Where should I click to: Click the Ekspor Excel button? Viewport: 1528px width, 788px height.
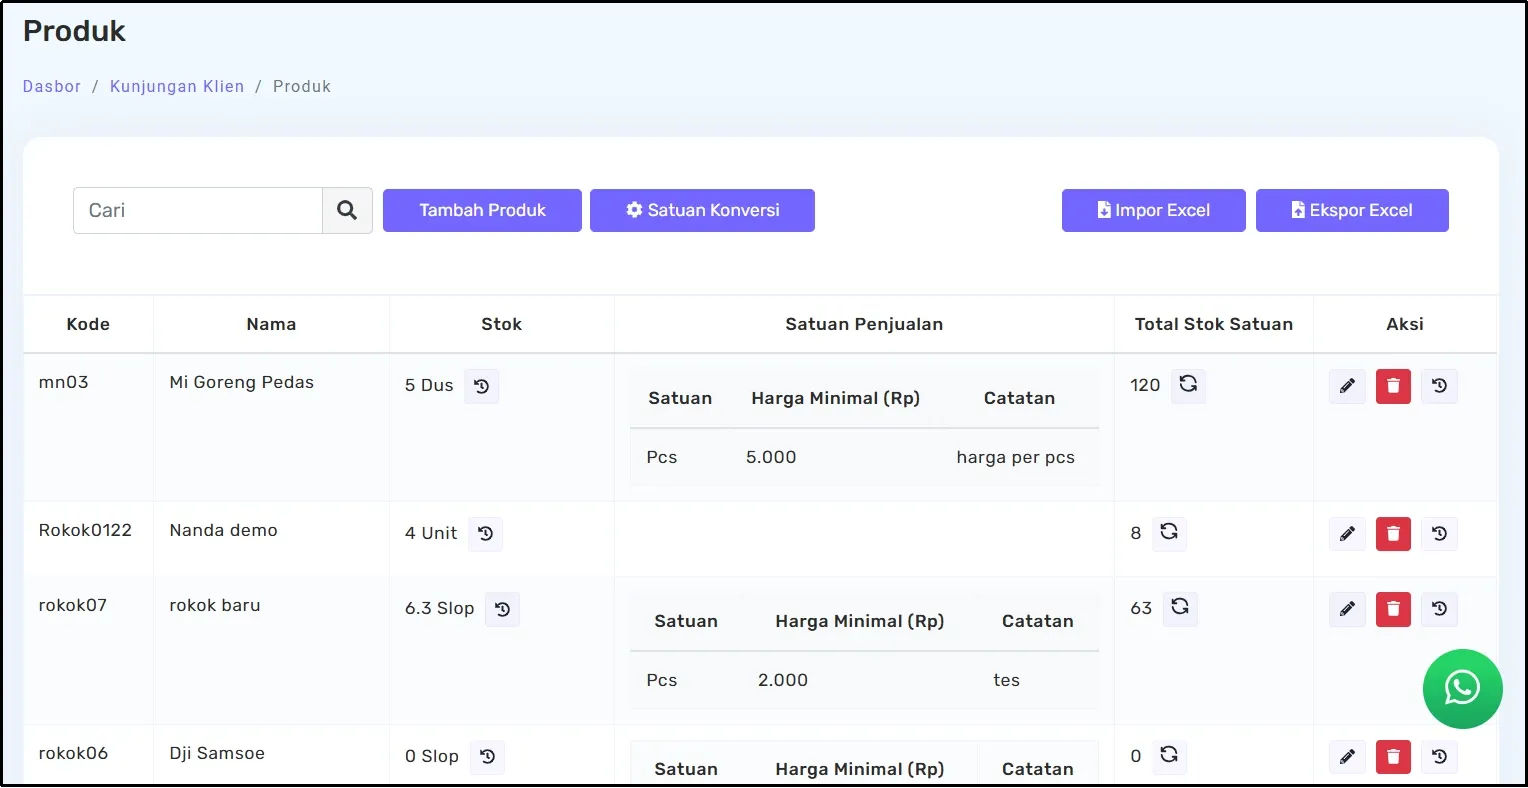[x=1352, y=210]
